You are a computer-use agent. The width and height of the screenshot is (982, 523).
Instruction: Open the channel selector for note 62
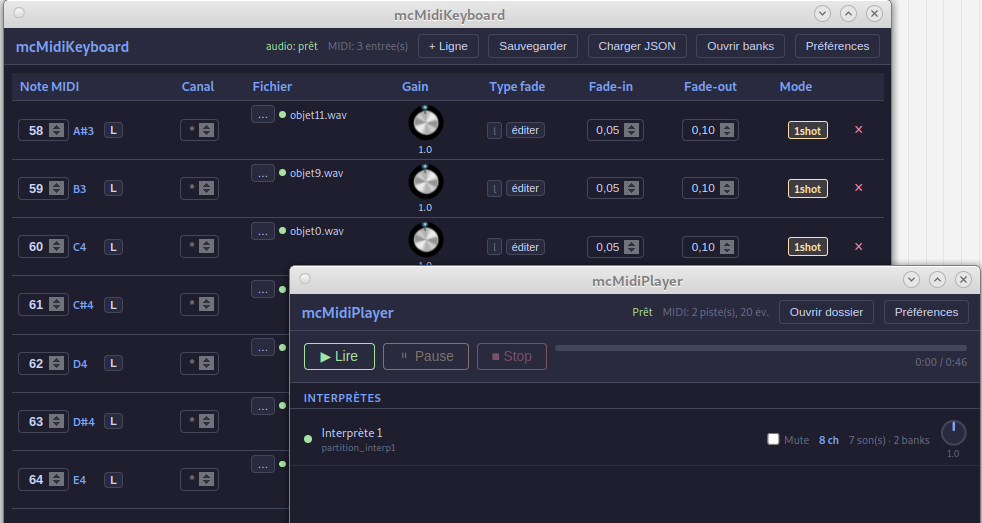[199, 363]
